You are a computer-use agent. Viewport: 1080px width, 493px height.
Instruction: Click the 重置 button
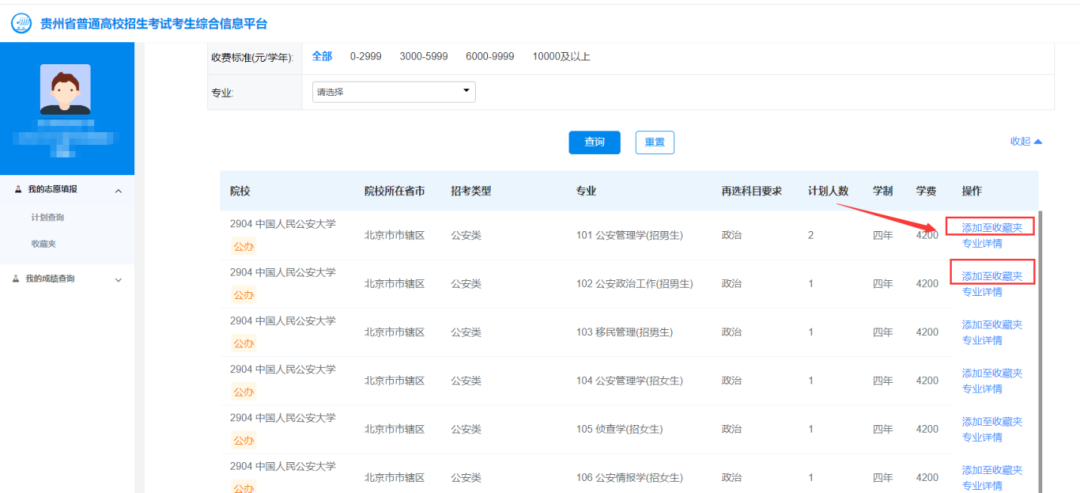point(654,143)
